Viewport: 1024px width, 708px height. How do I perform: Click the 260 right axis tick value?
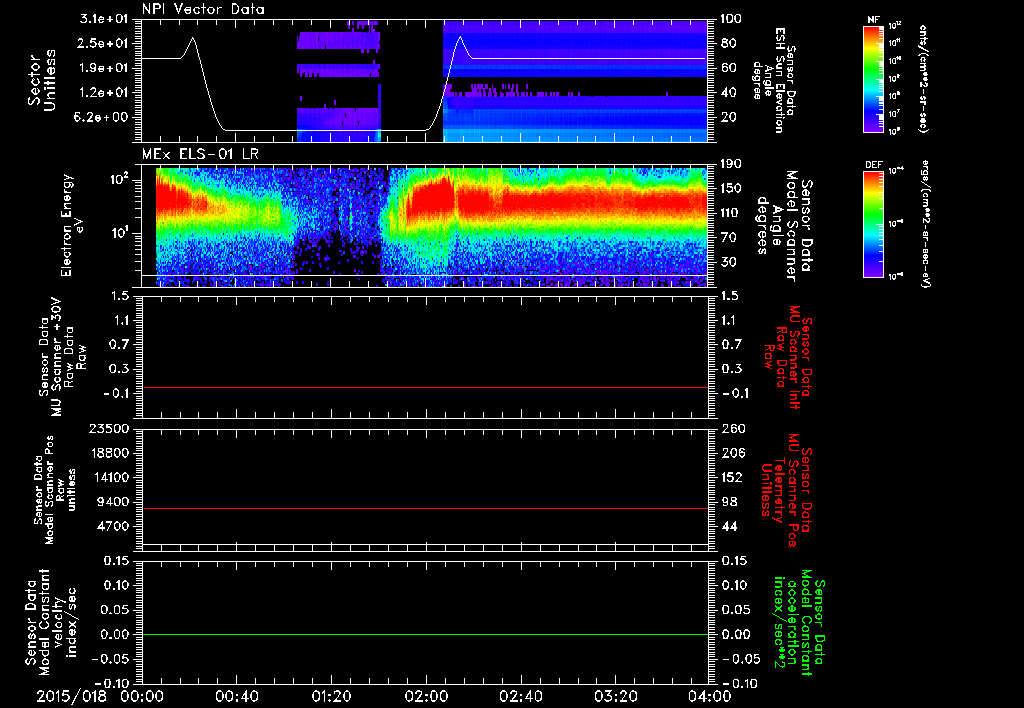(x=732, y=429)
